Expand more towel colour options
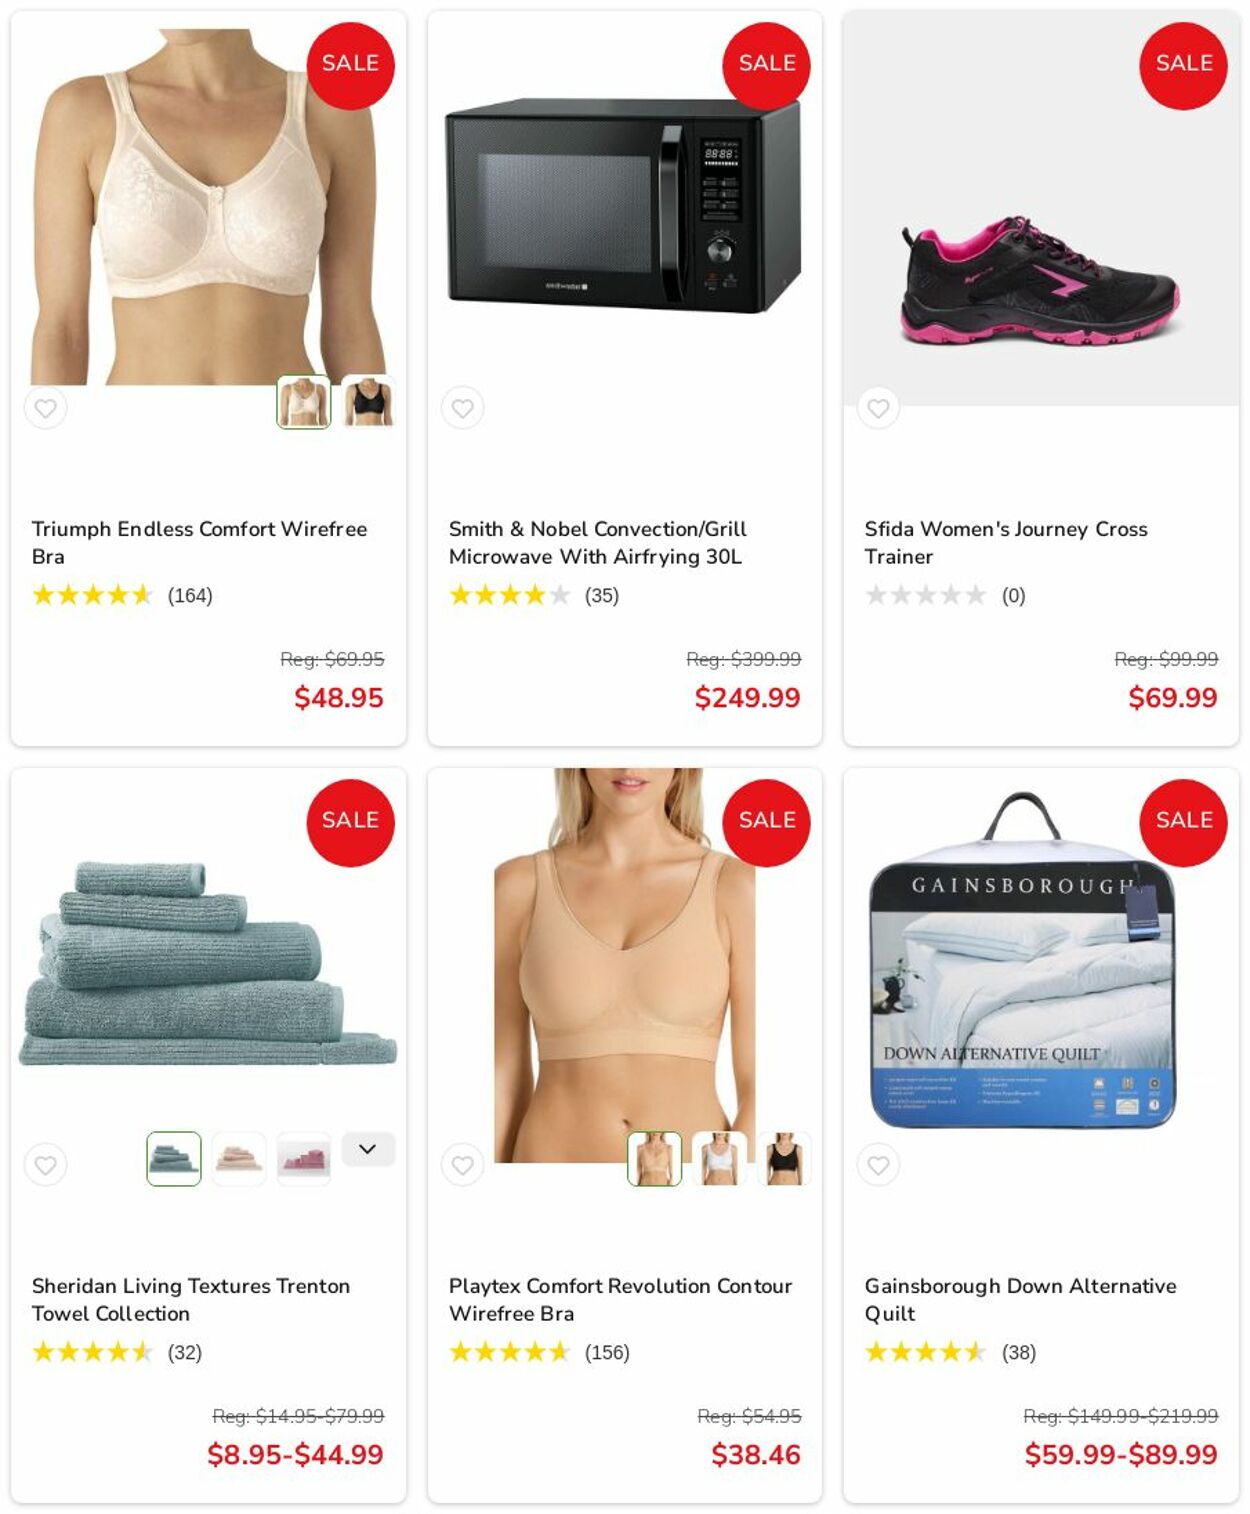The image size is (1250, 1514). 368,1149
